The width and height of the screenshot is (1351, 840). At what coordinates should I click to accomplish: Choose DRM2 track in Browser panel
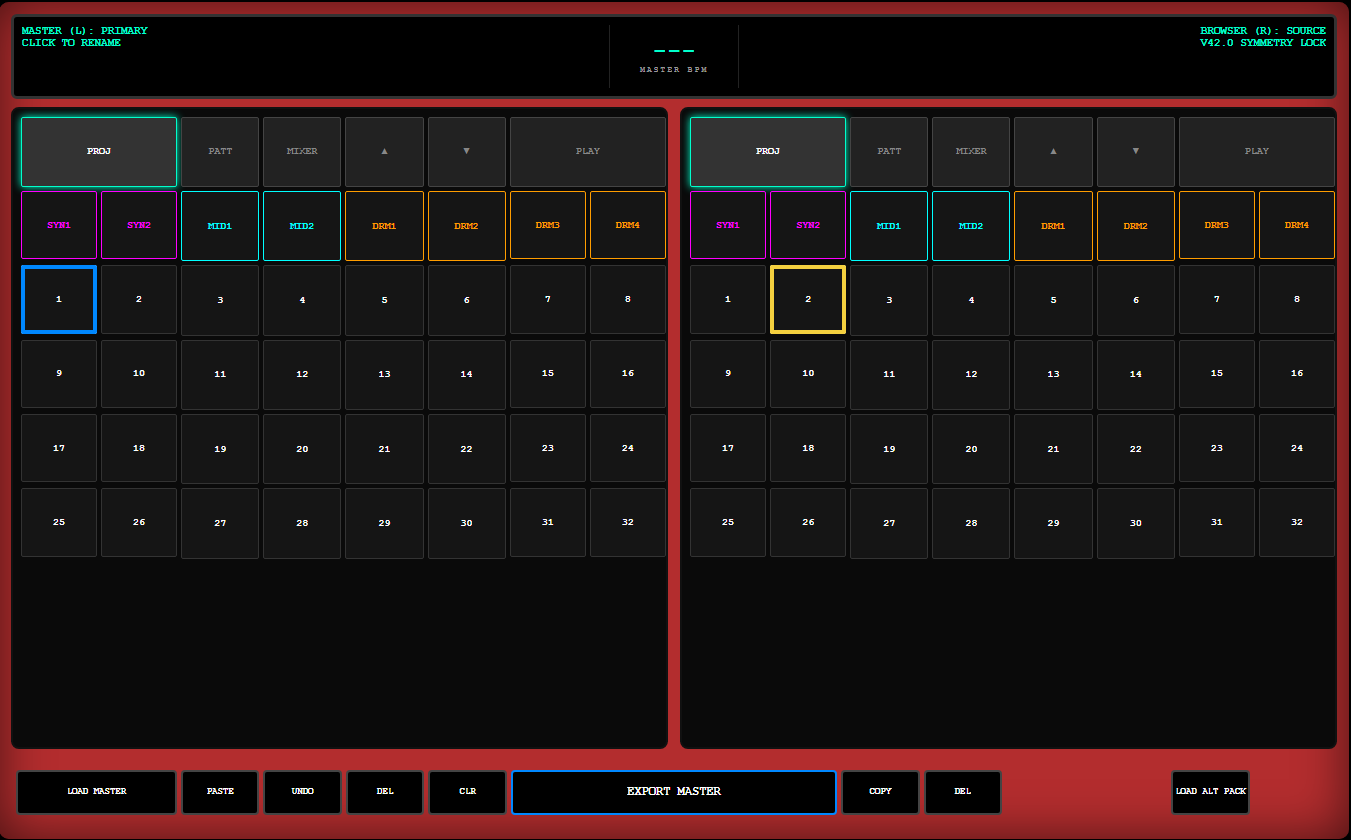pos(1136,226)
